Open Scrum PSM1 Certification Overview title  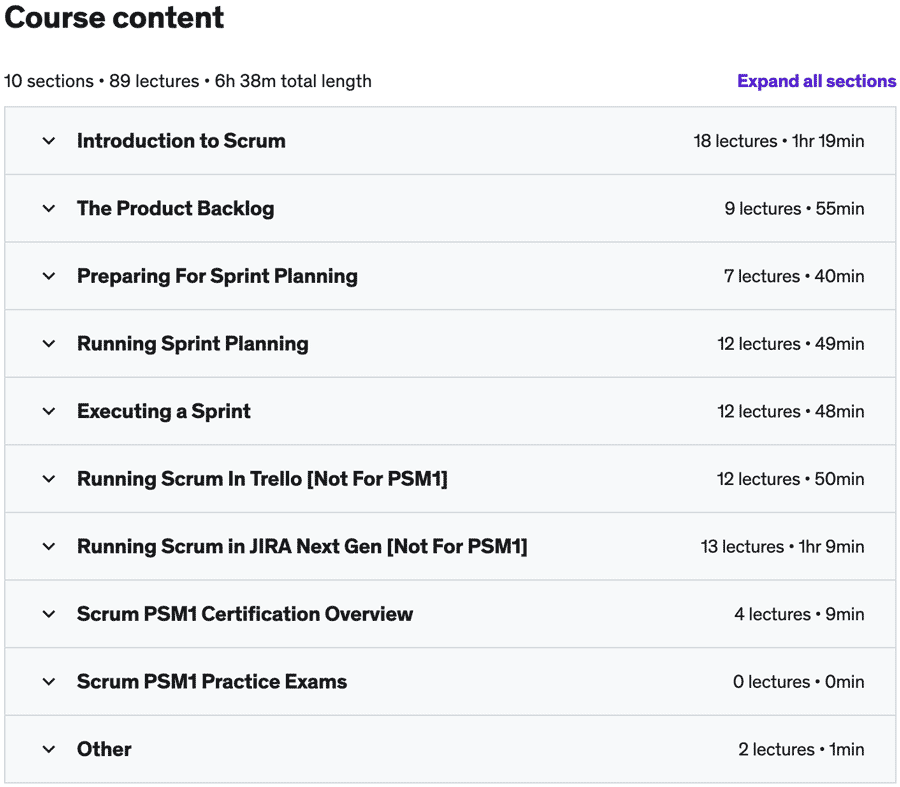click(x=245, y=614)
